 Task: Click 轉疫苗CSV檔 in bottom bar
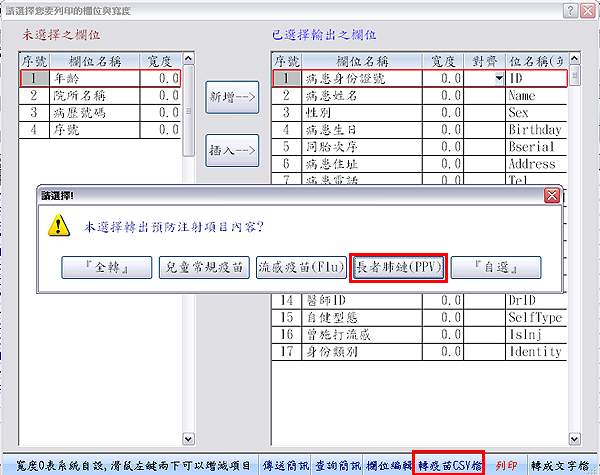pos(449,465)
